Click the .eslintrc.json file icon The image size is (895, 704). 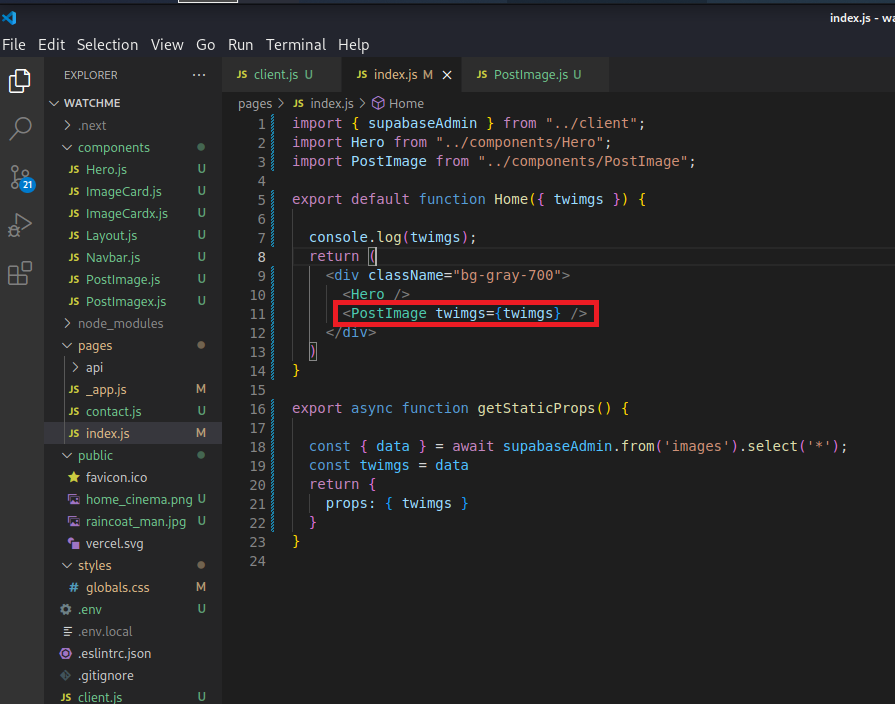tap(66, 653)
